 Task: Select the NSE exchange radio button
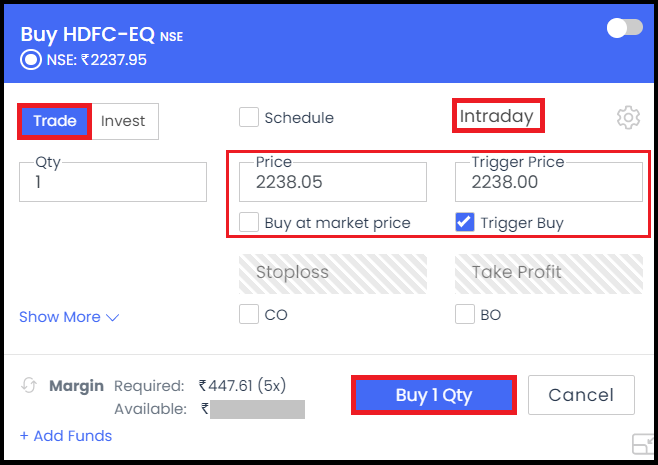coord(31,60)
